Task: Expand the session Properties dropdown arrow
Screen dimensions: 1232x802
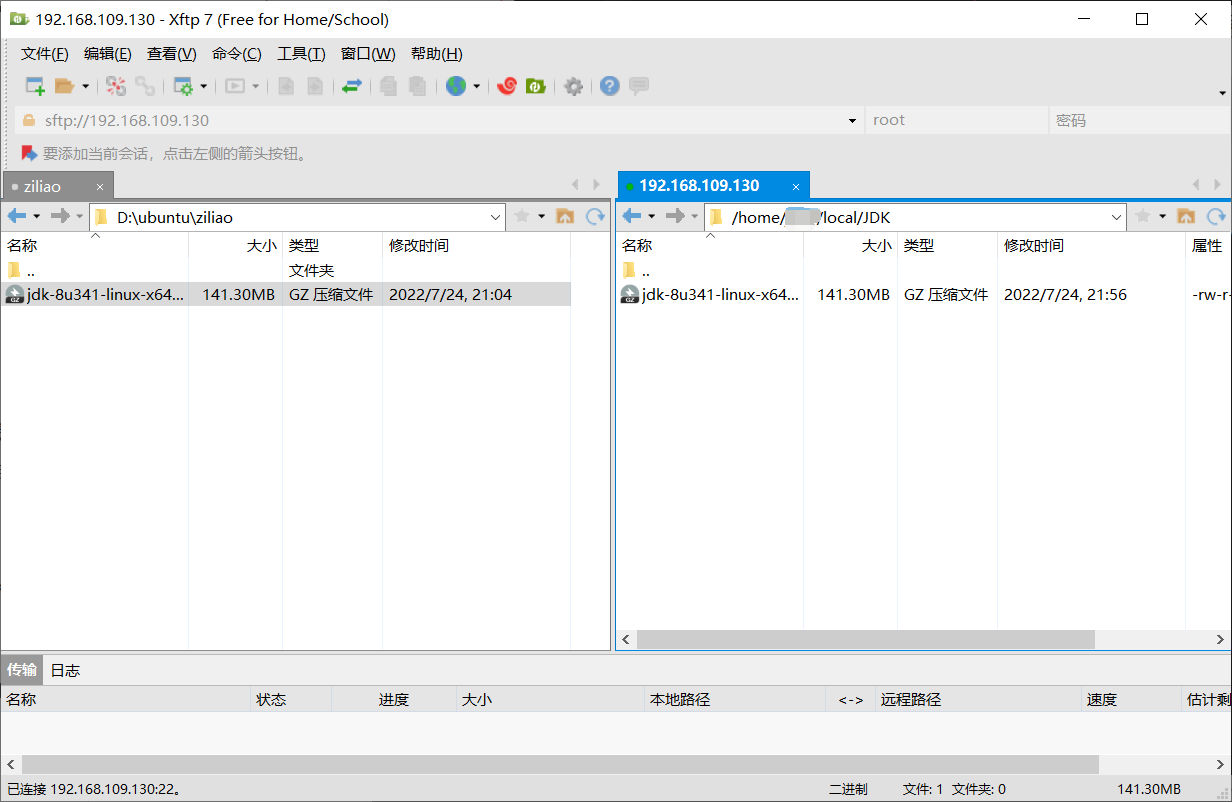Action: click(203, 86)
